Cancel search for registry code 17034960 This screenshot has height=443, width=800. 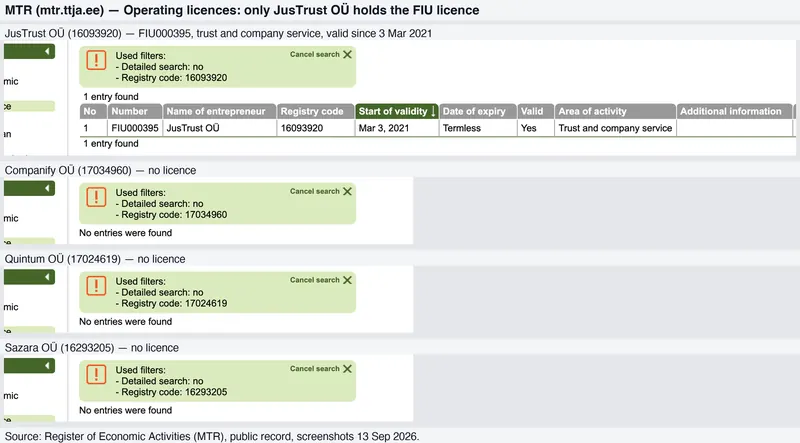click(321, 191)
